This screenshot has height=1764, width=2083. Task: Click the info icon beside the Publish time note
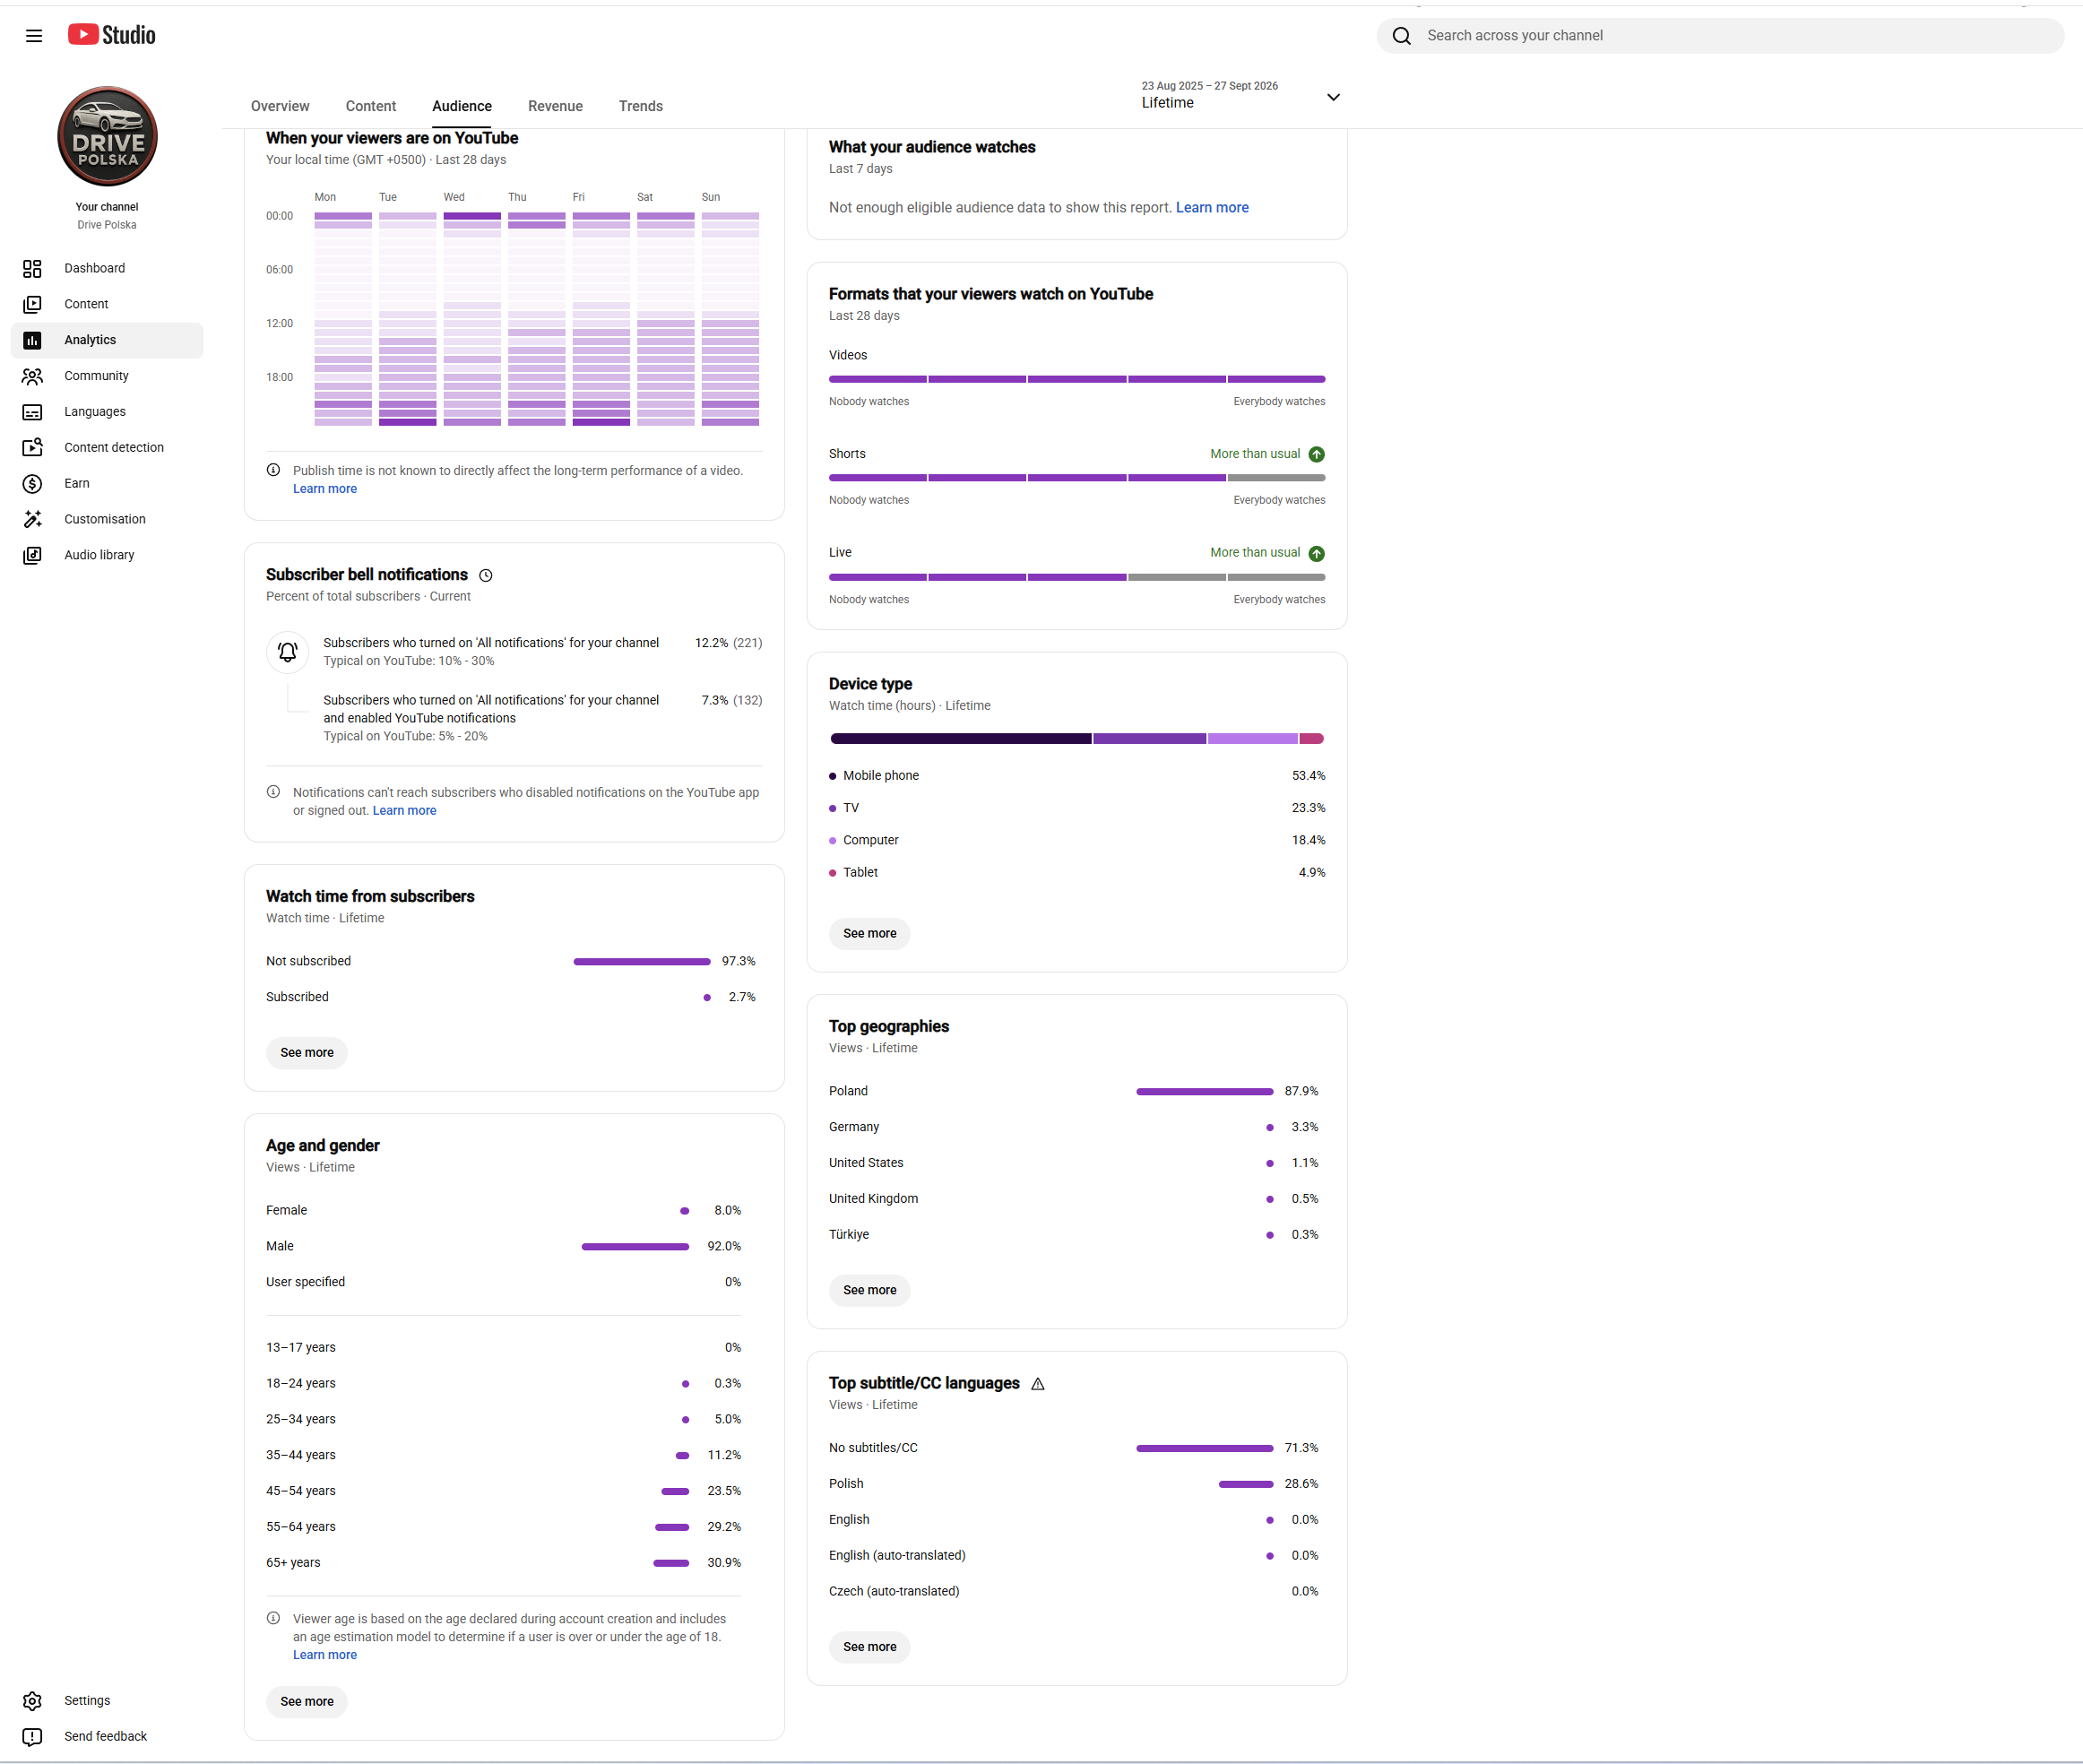click(273, 470)
